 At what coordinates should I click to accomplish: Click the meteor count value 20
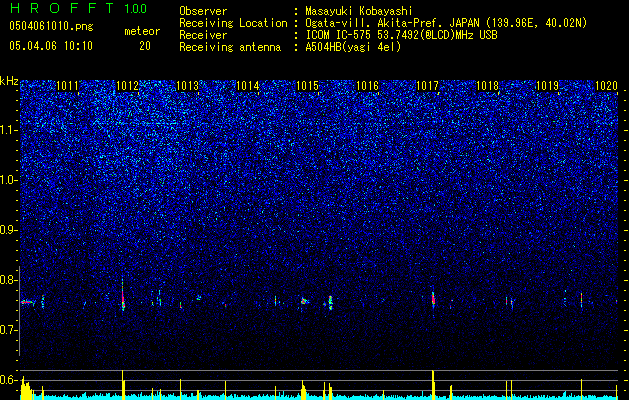click(x=145, y=46)
